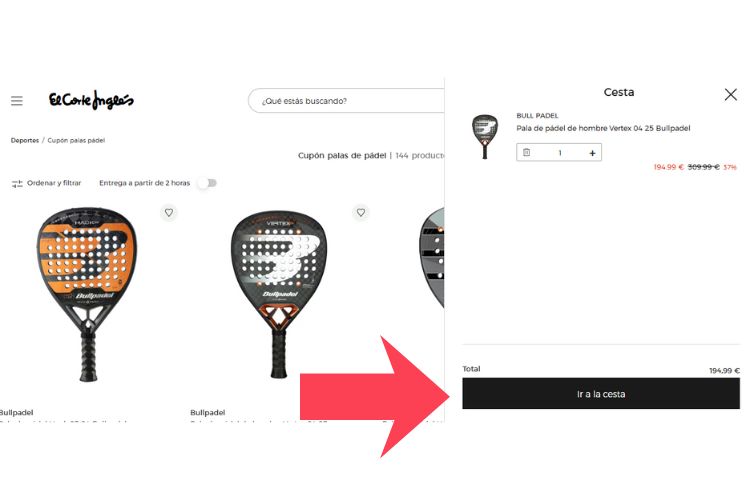The width and height of the screenshot is (750, 500).
Task: Open the orange Bullpadel Hack racket image
Action: tap(87, 294)
